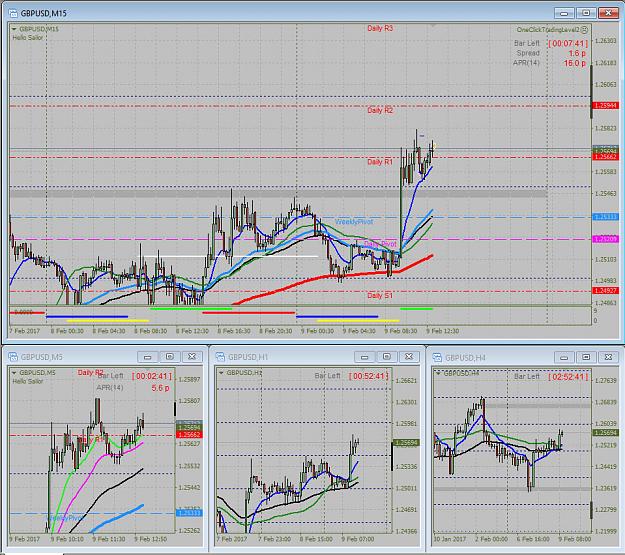Click the M5 APR(14) value 5.6 p
625x555 pixels.
160,388
